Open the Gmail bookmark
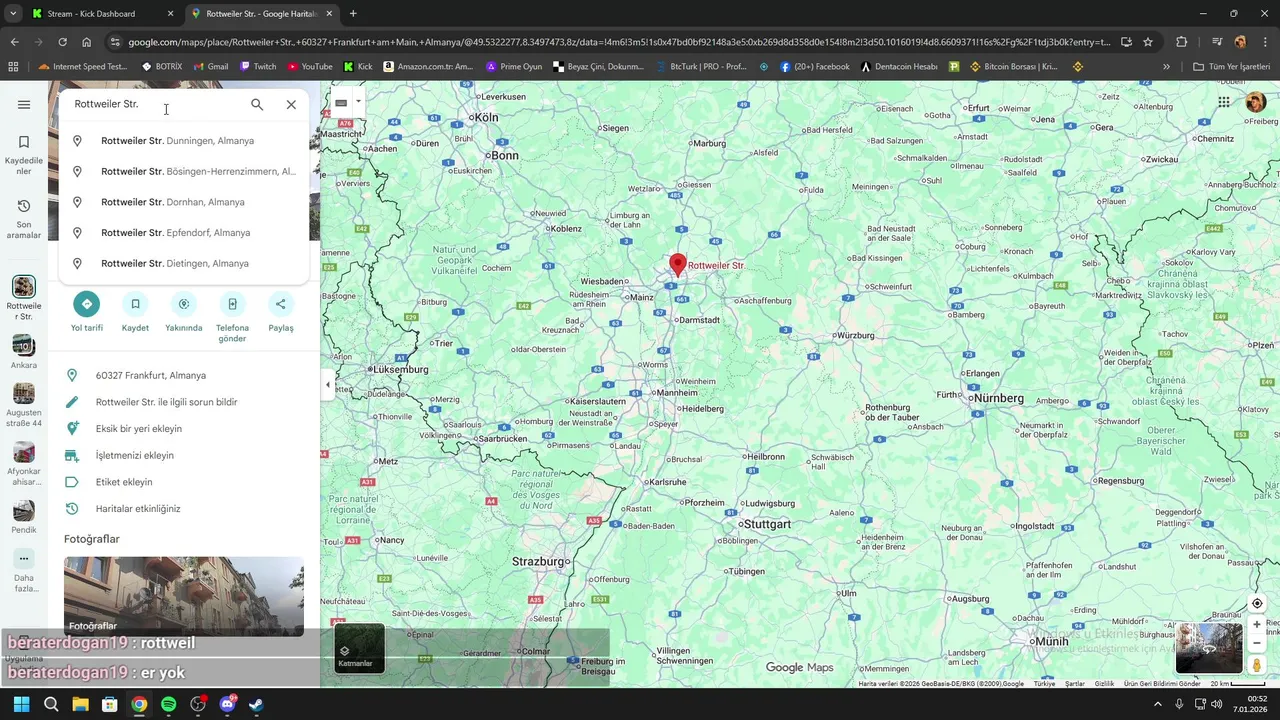The width and height of the screenshot is (1280, 720). [211, 67]
